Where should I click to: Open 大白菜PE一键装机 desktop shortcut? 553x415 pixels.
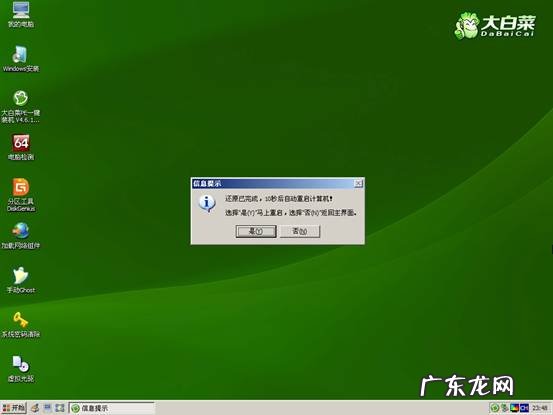click(x=21, y=106)
